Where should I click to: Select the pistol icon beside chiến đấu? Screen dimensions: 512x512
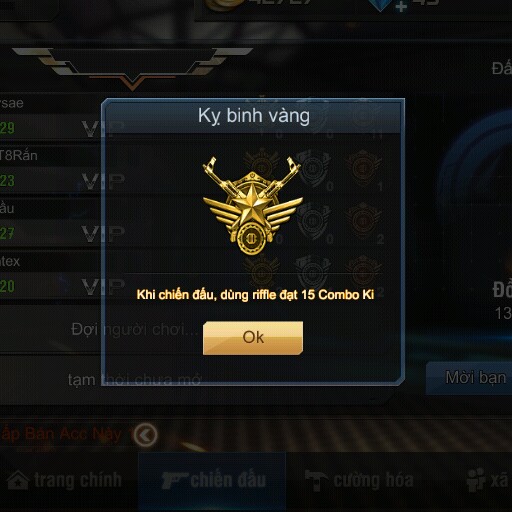174,480
